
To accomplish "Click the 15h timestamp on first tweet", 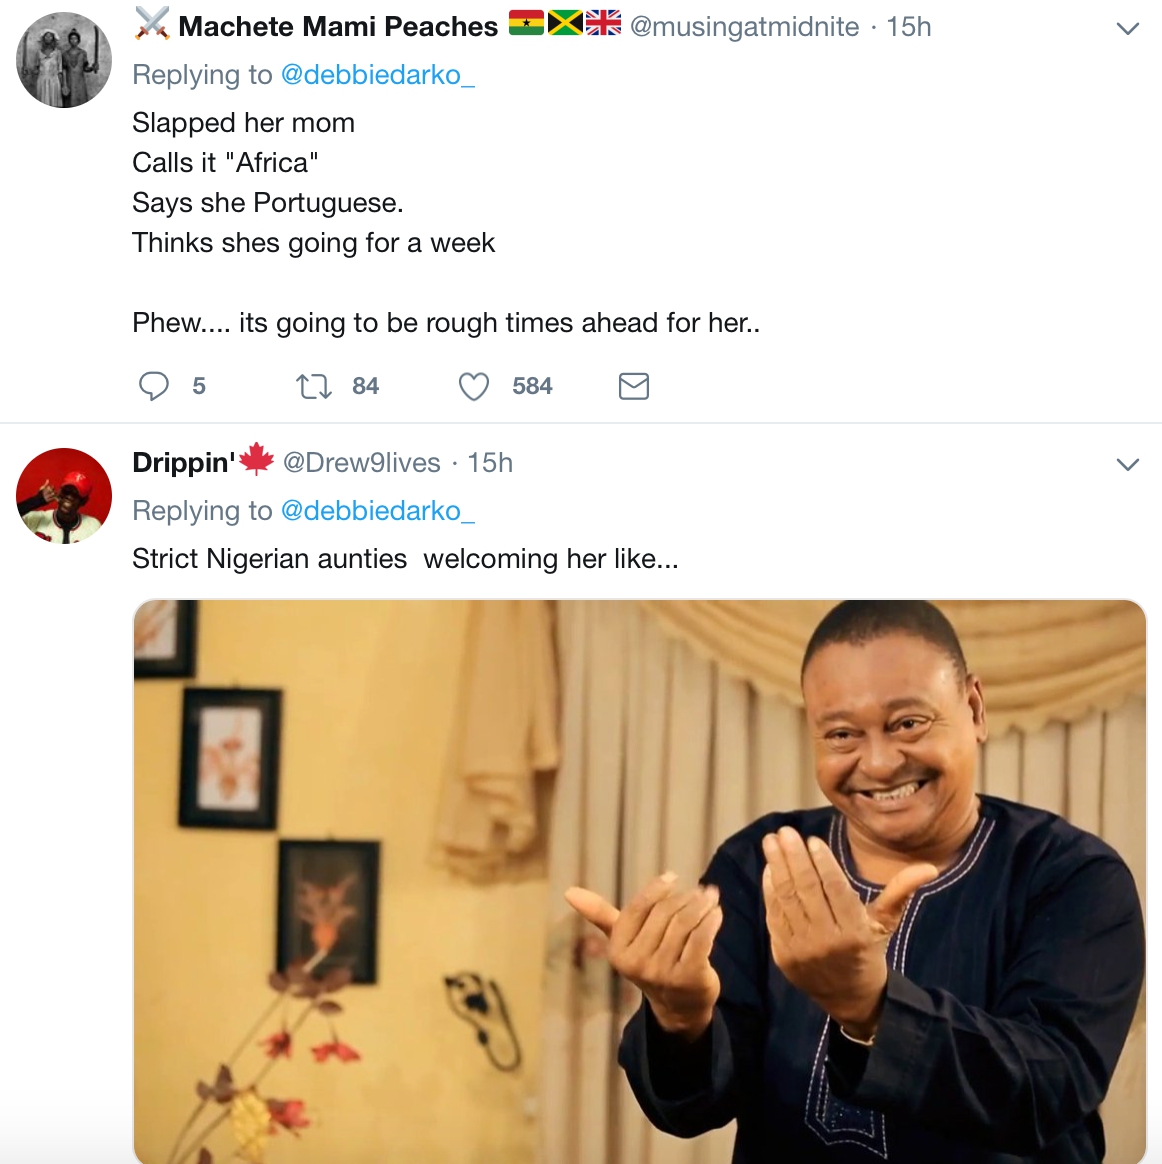I will click(909, 27).
